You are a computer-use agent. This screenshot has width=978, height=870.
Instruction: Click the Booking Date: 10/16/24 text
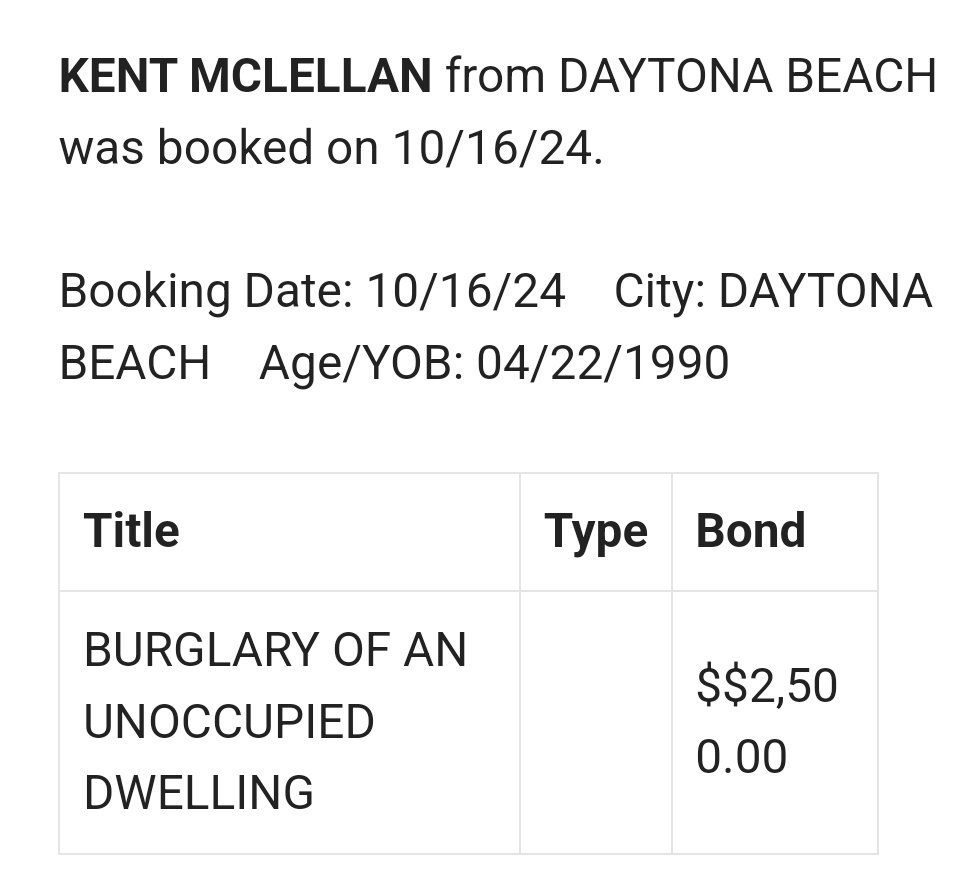[312, 292]
